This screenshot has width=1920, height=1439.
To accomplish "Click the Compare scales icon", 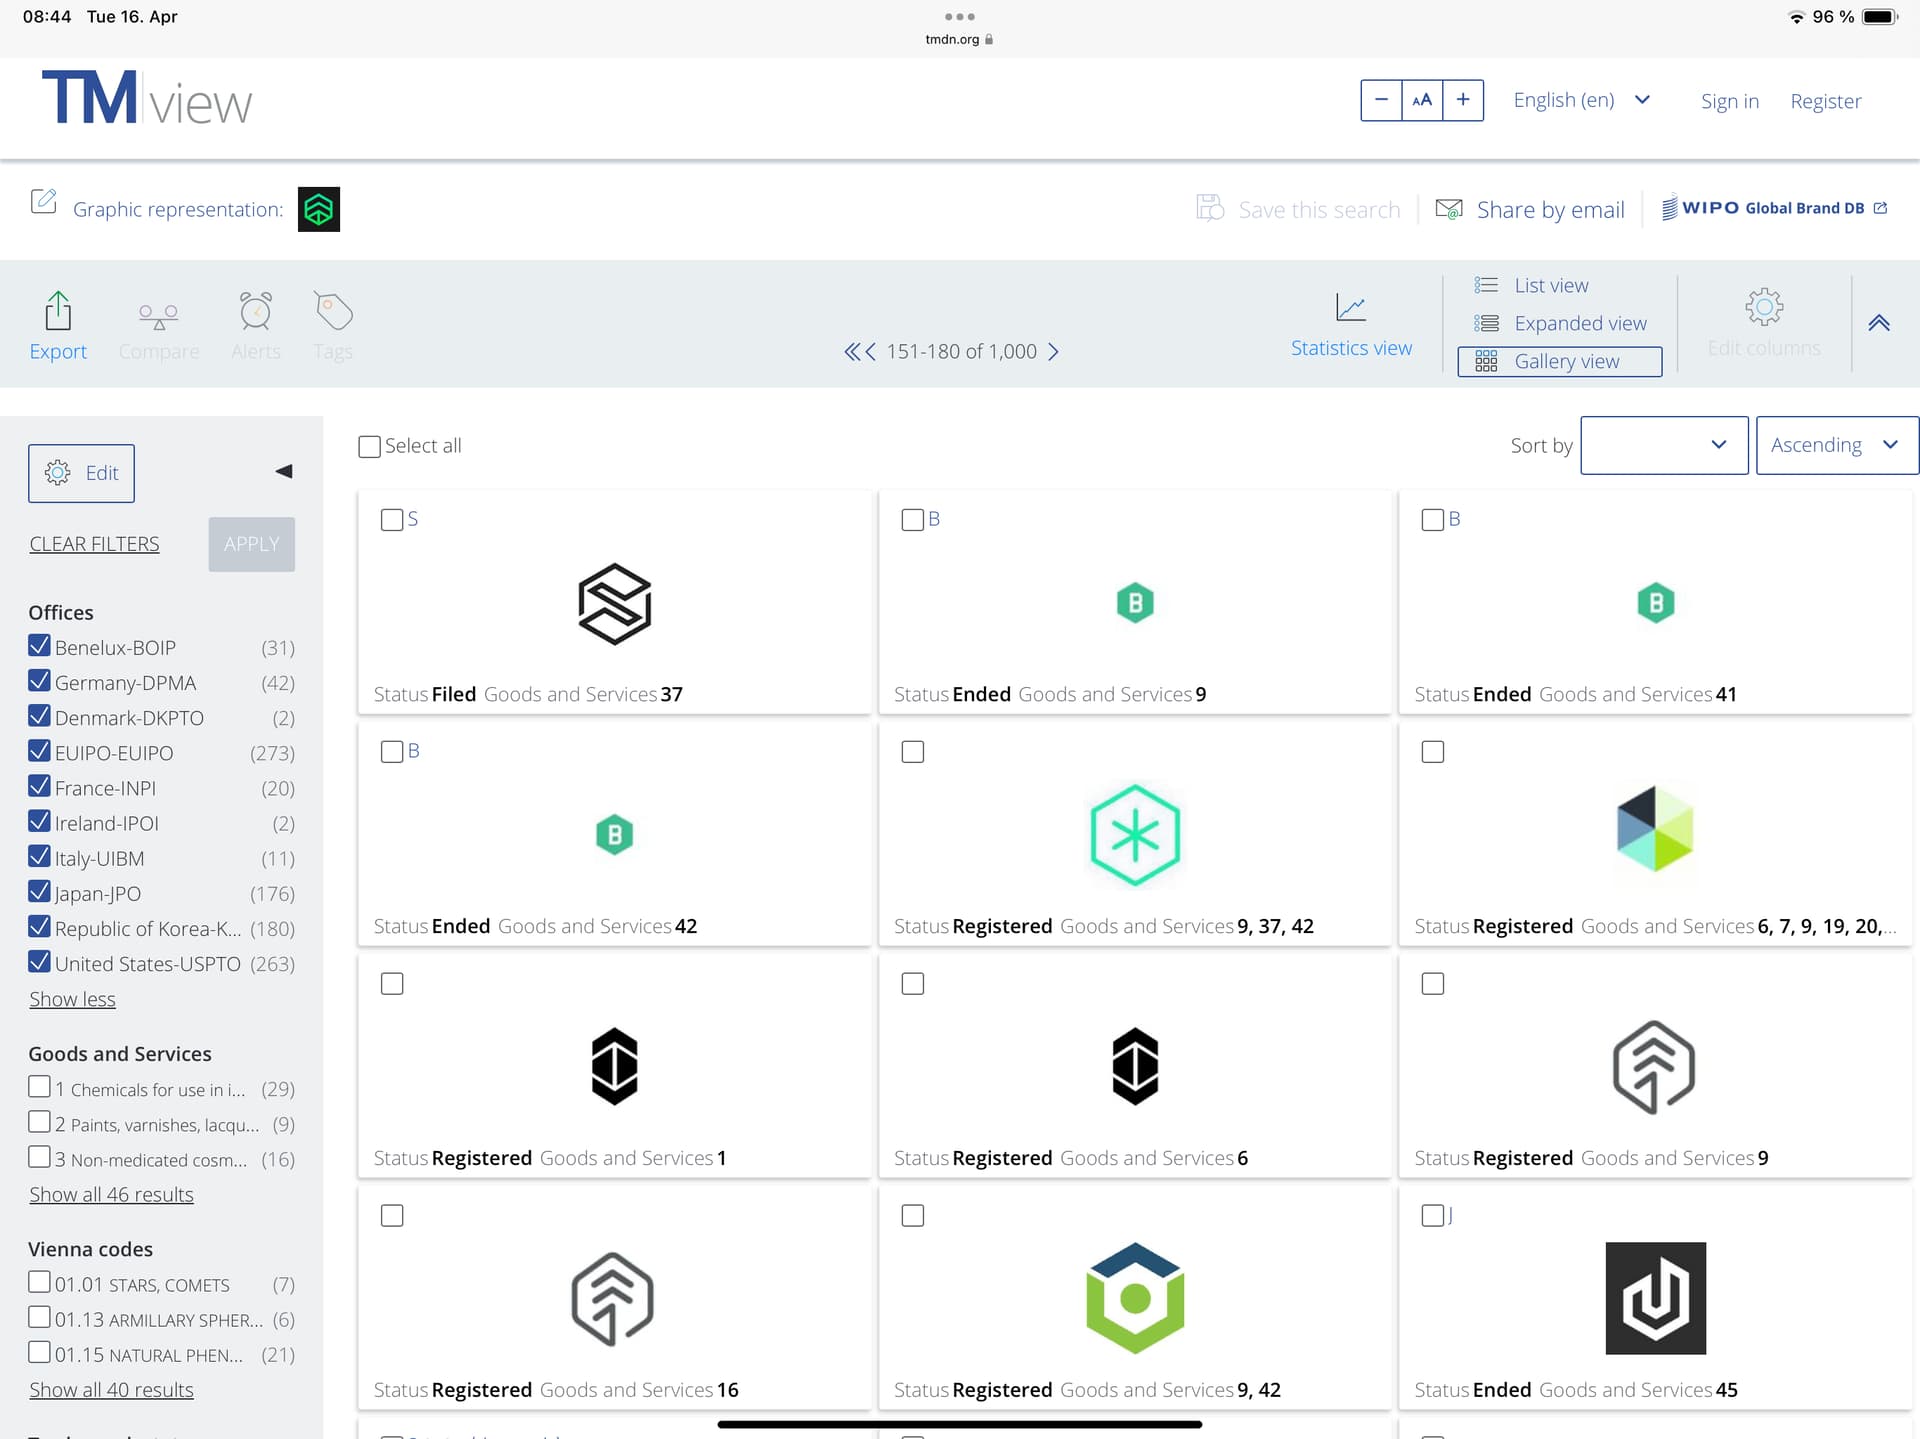I will 158,316.
